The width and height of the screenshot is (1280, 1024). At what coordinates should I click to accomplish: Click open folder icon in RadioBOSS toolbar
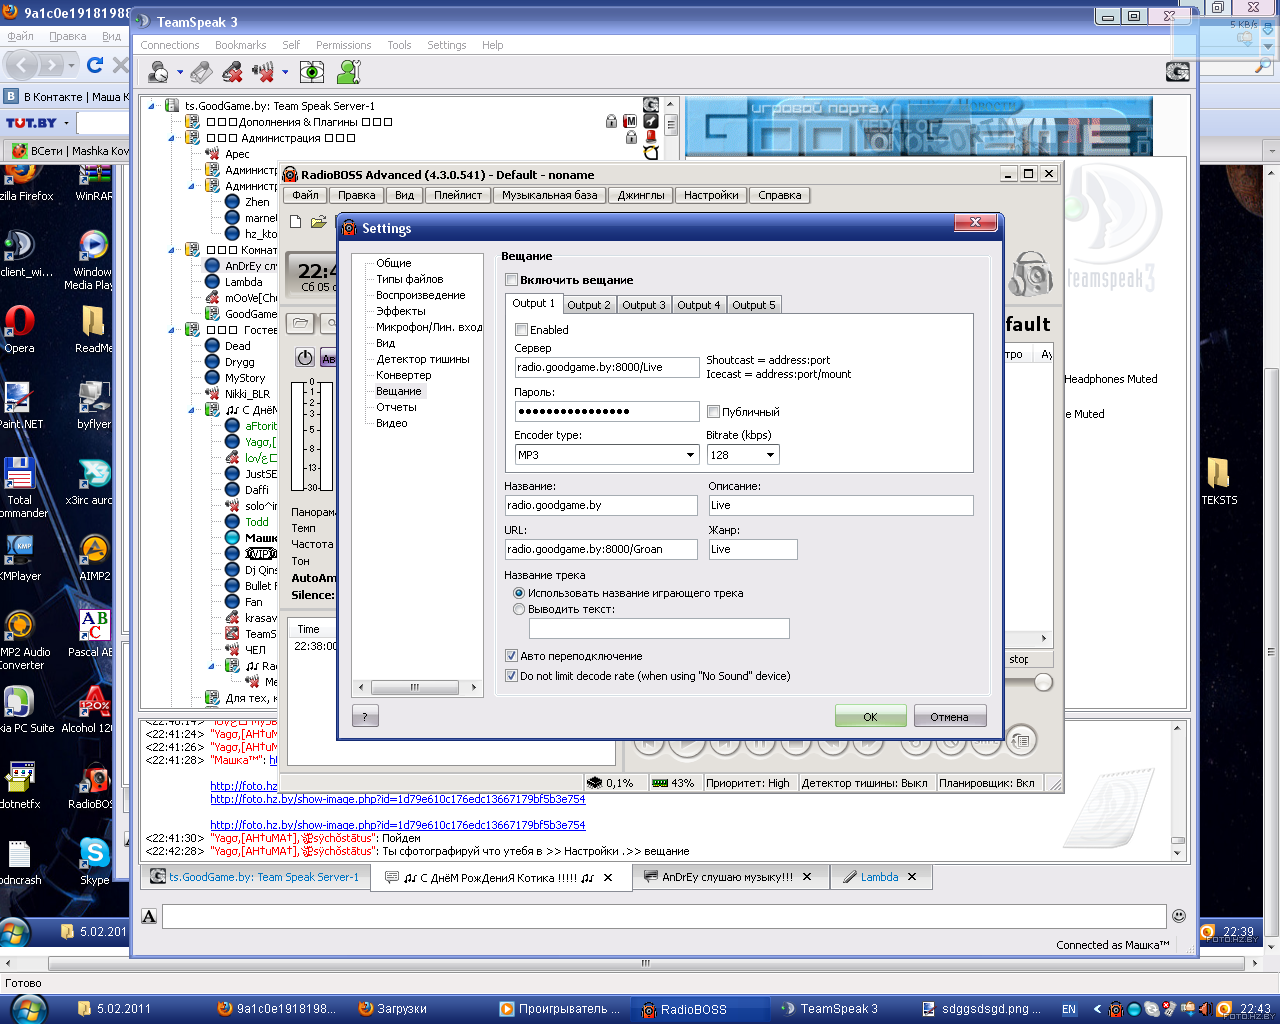318,221
